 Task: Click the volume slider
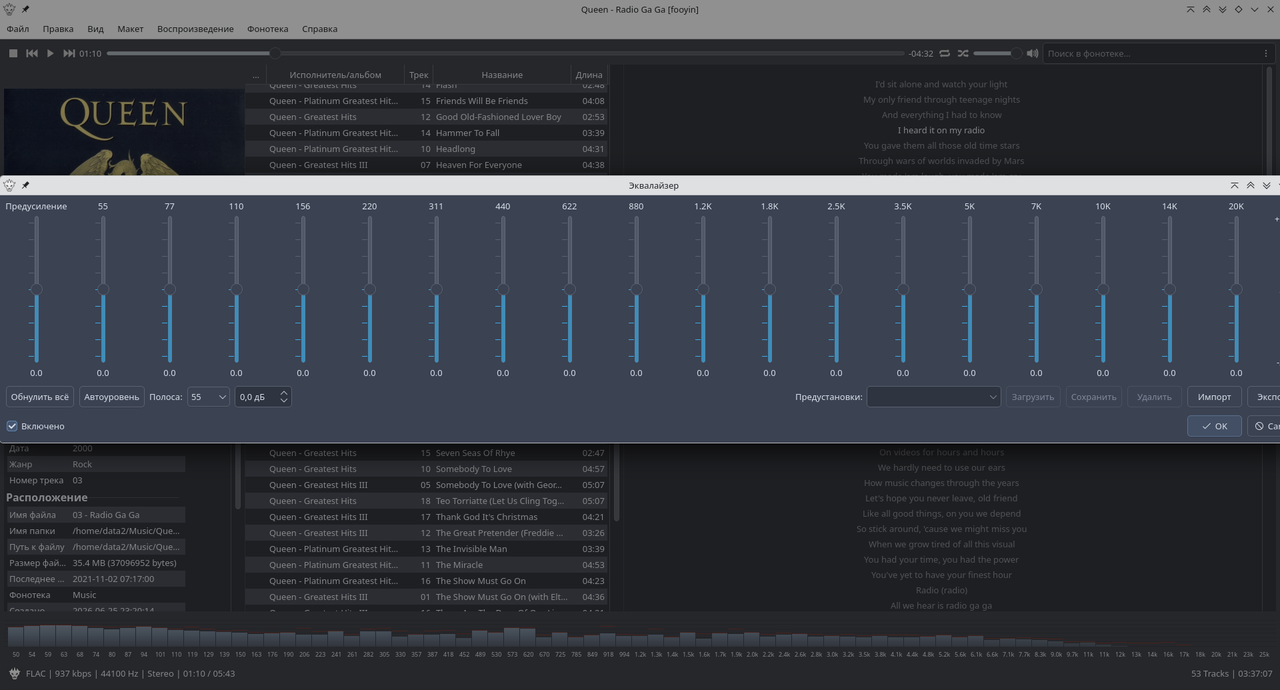(997, 53)
